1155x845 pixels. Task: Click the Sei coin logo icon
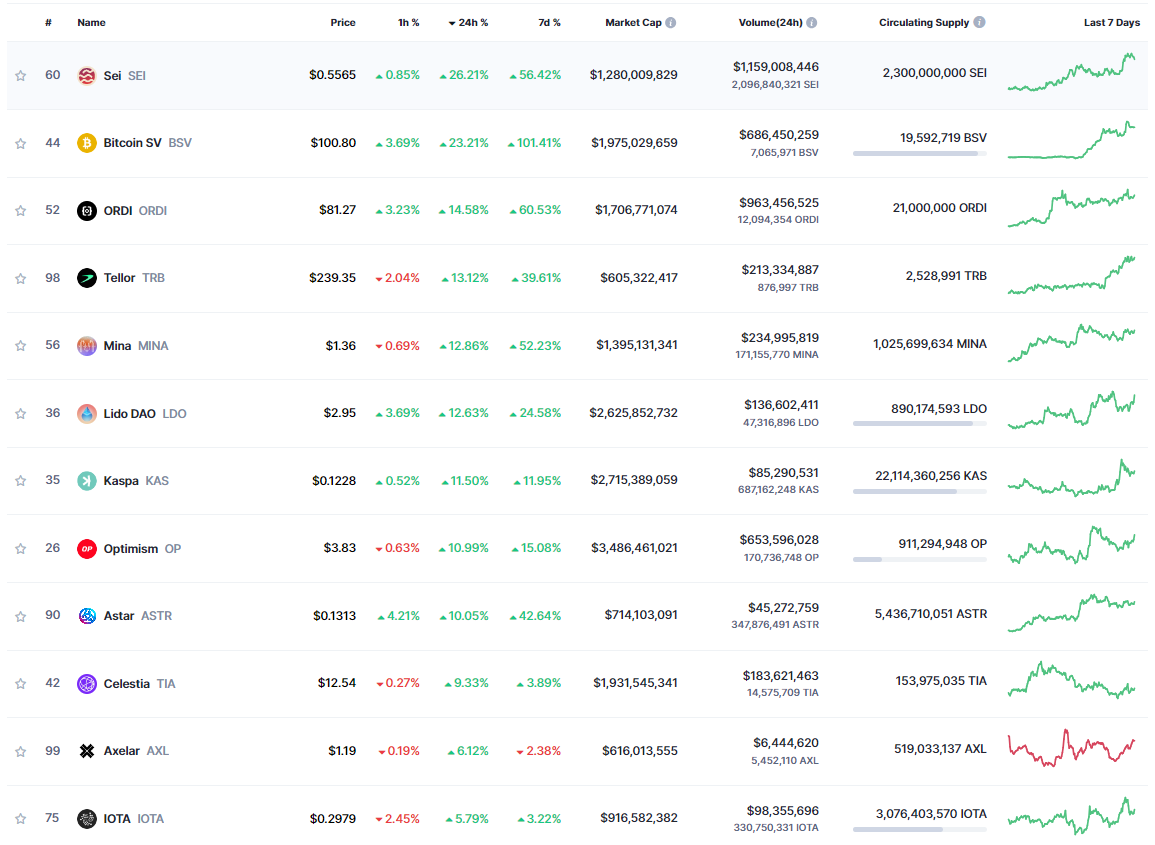click(86, 75)
